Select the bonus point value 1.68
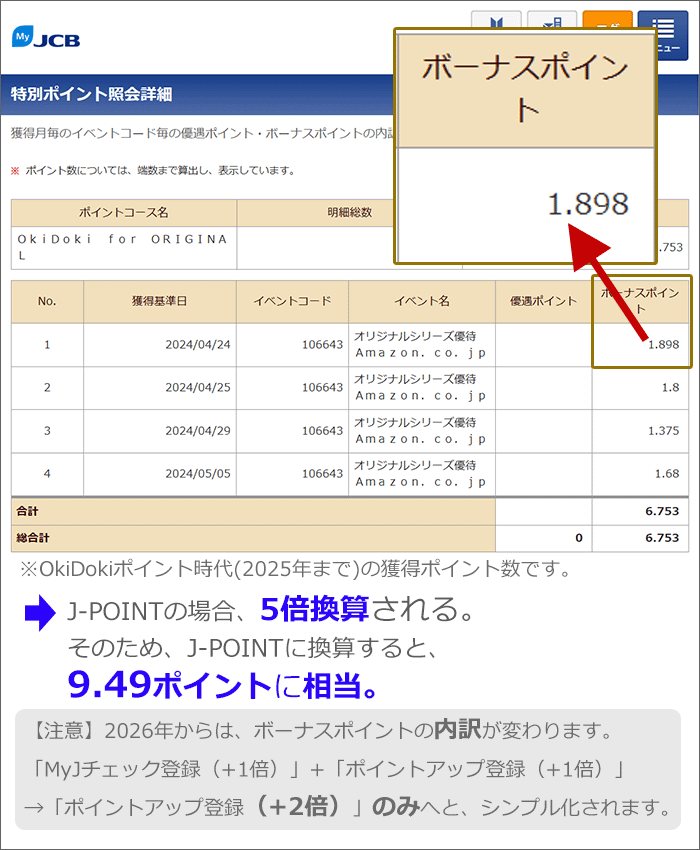This screenshot has width=700, height=850. pos(667,474)
